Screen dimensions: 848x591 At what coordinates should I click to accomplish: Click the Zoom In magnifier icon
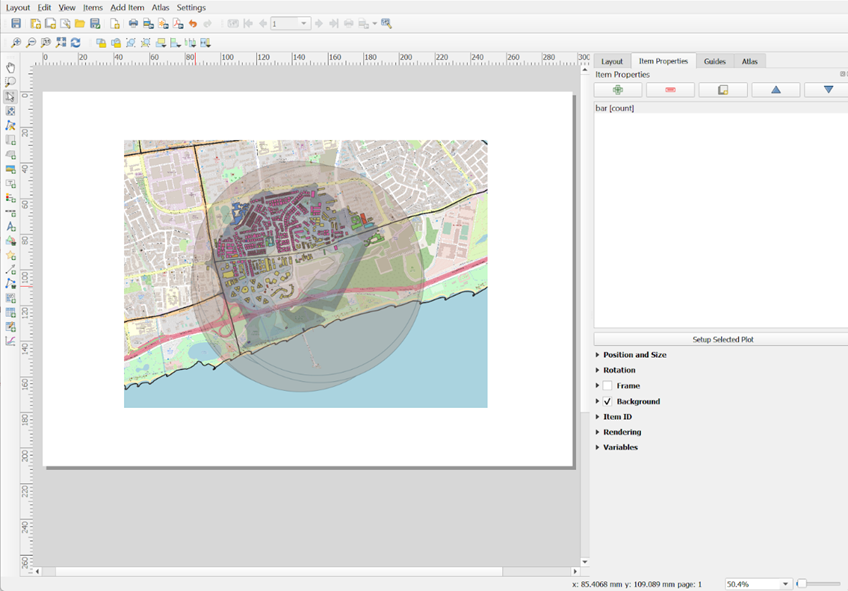pos(16,43)
